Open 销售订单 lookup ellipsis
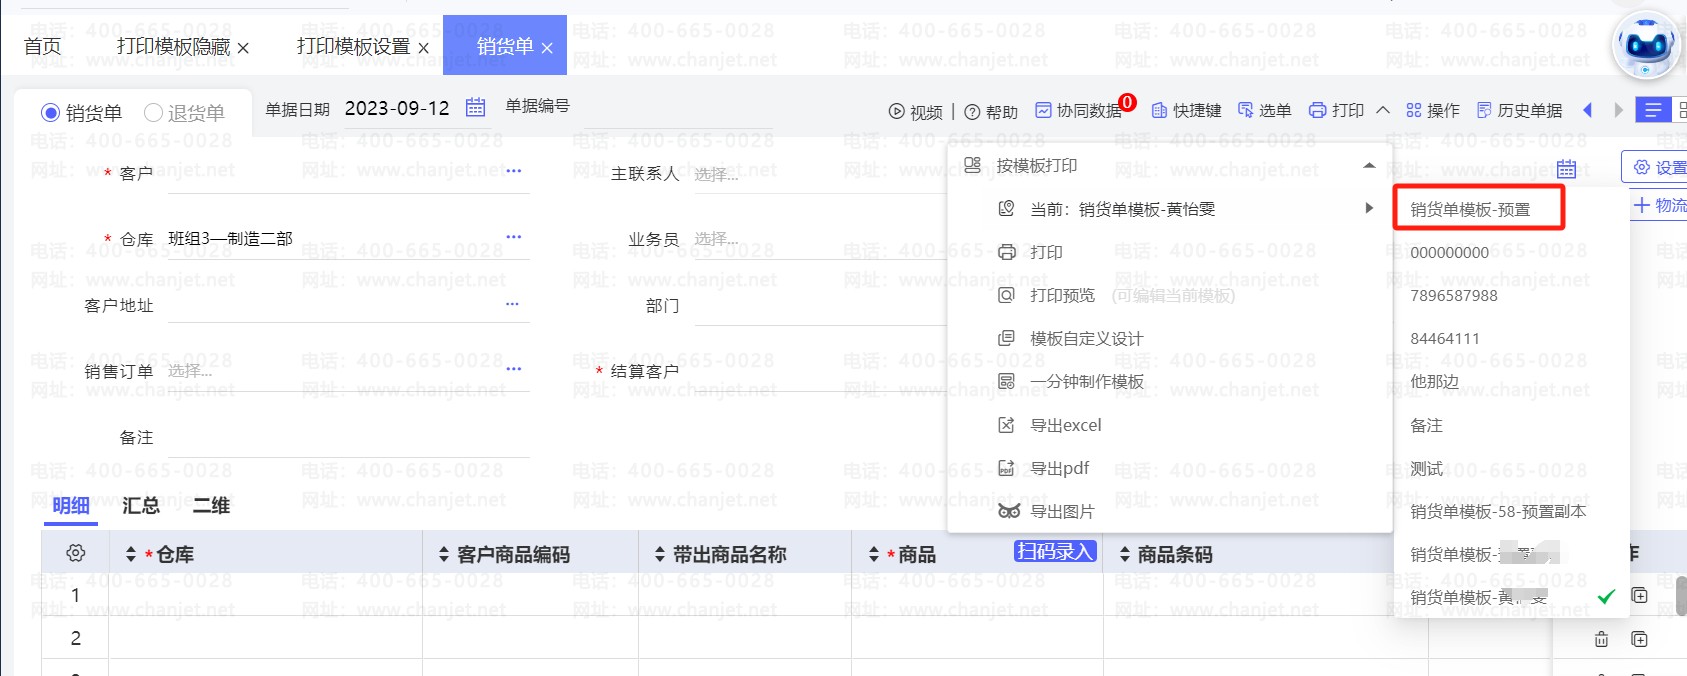The width and height of the screenshot is (1687, 676). point(514,369)
